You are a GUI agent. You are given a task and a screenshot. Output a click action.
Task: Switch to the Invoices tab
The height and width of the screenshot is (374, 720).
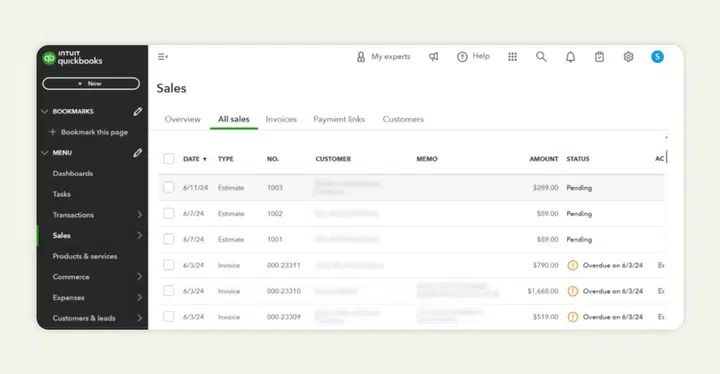coord(281,119)
